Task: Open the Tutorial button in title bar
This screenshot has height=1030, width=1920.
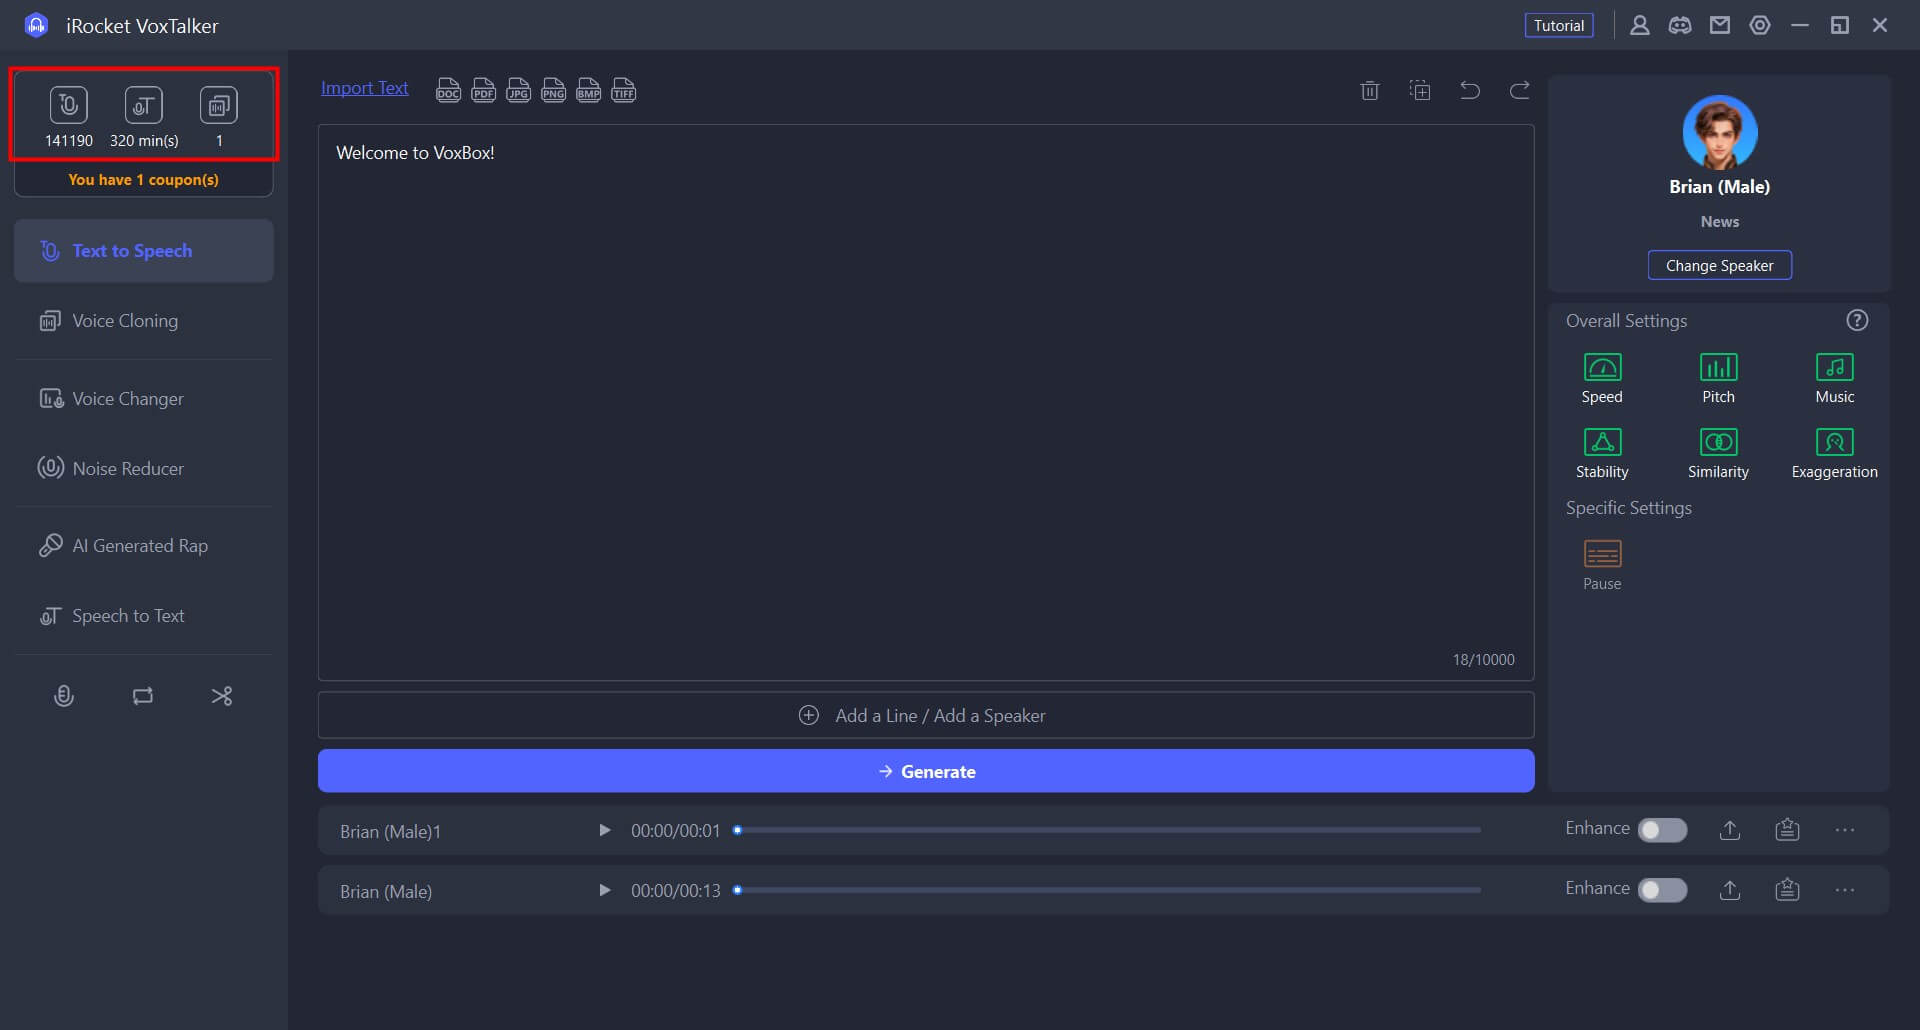Action: [x=1558, y=25]
